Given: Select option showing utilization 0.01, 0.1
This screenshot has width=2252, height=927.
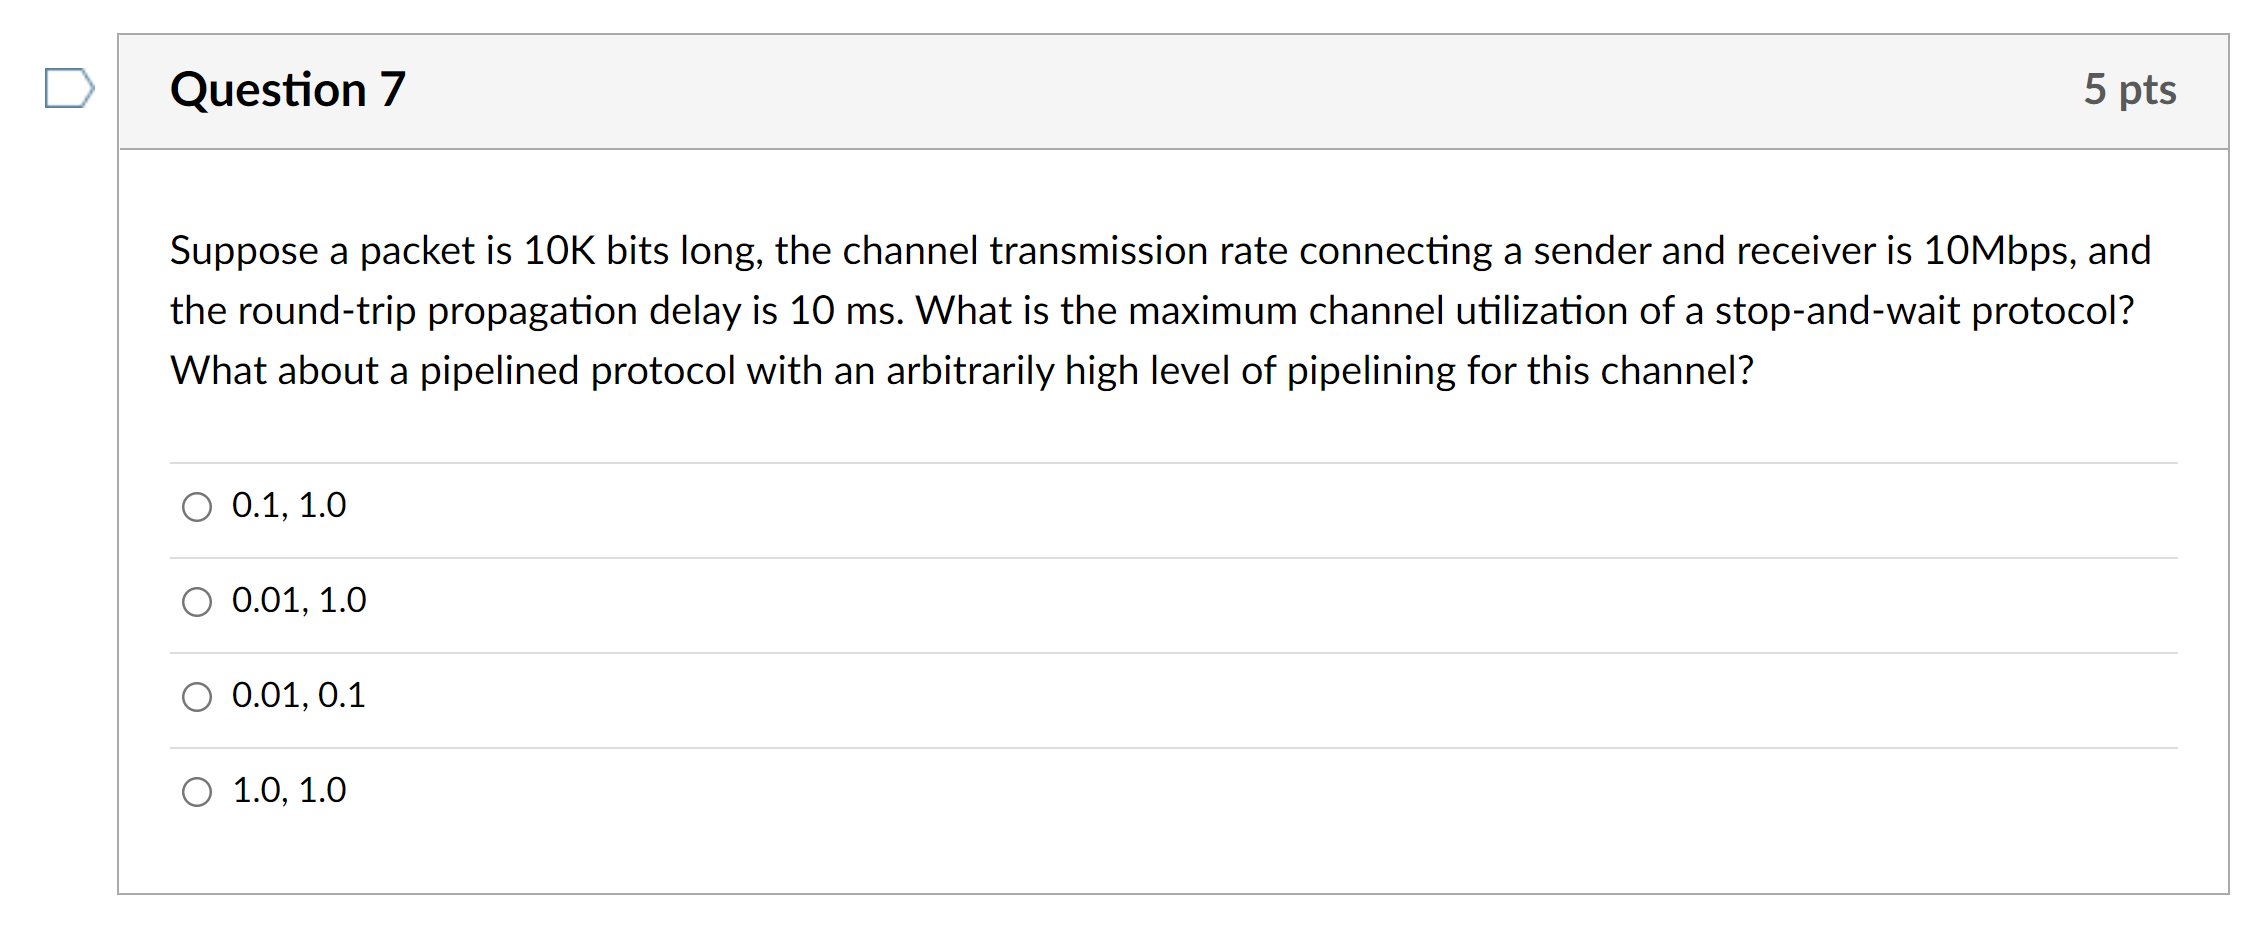Looking at the screenshot, I should (197, 697).
